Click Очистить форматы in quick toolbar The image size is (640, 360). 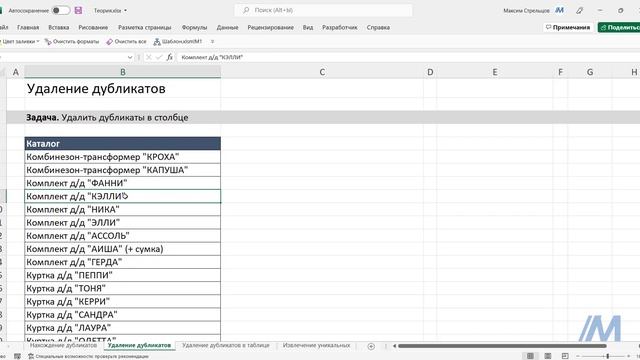[x=72, y=42]
